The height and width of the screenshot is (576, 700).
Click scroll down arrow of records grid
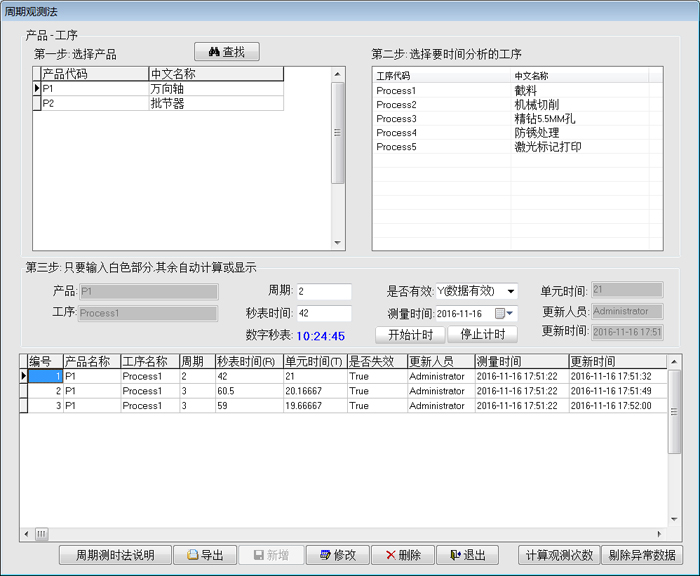(x=674, y=519)
